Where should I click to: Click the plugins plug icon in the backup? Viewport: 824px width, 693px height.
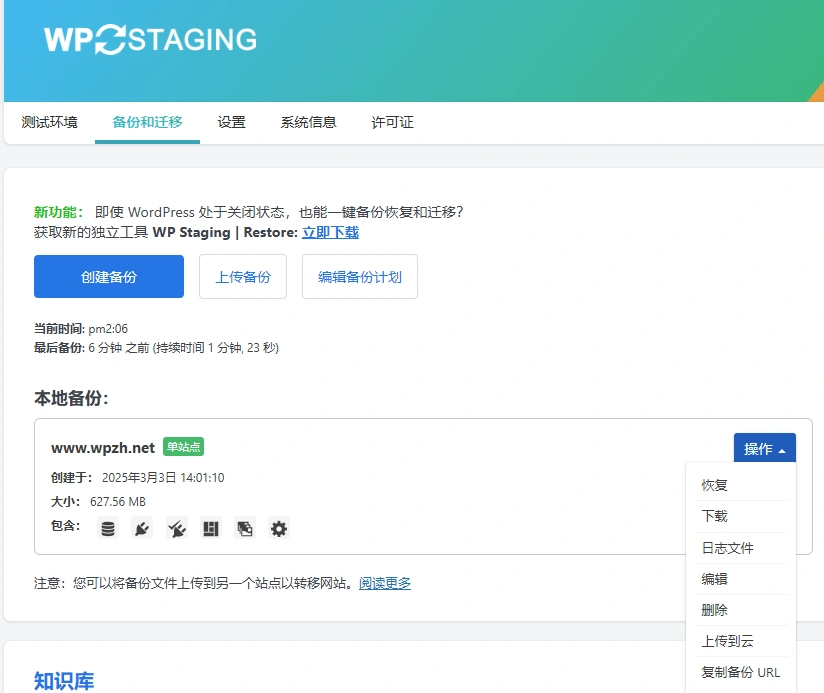click(142, 529)
